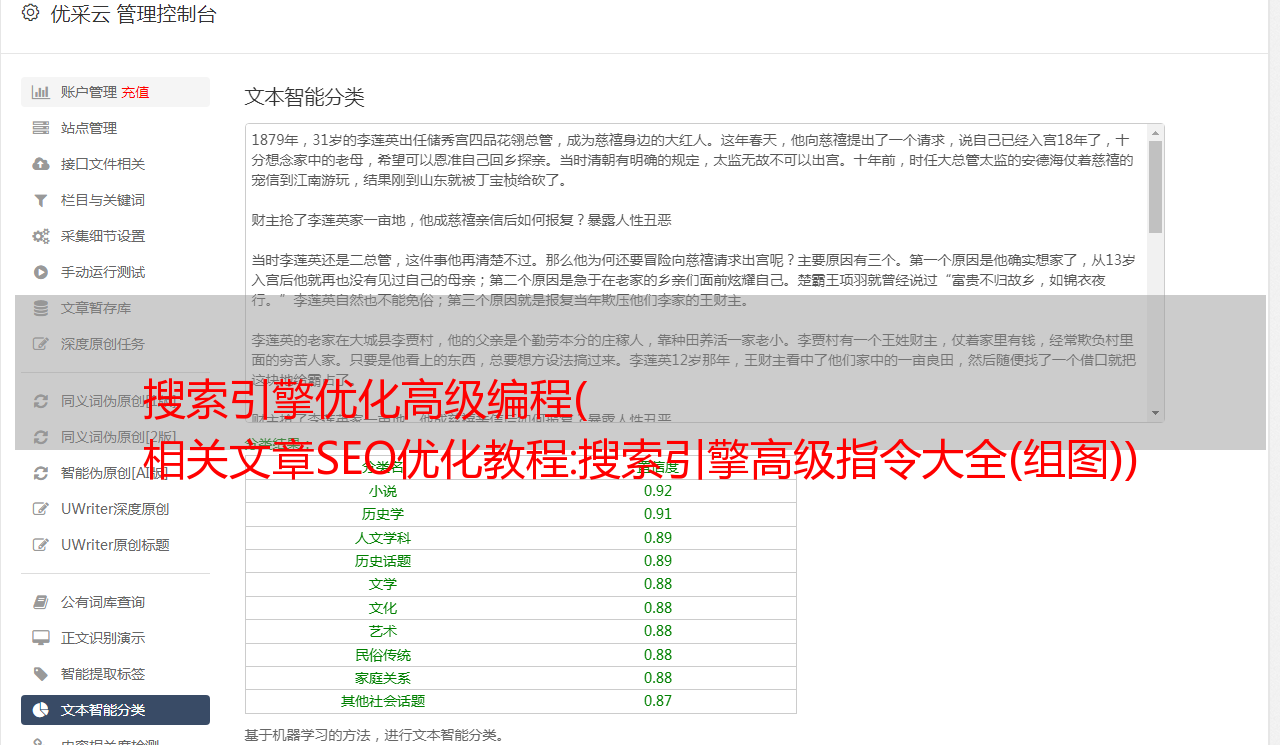Click the cloud upload icon for 接口文件相关
The image size is (1280, 745).
(x=41, y=164)
